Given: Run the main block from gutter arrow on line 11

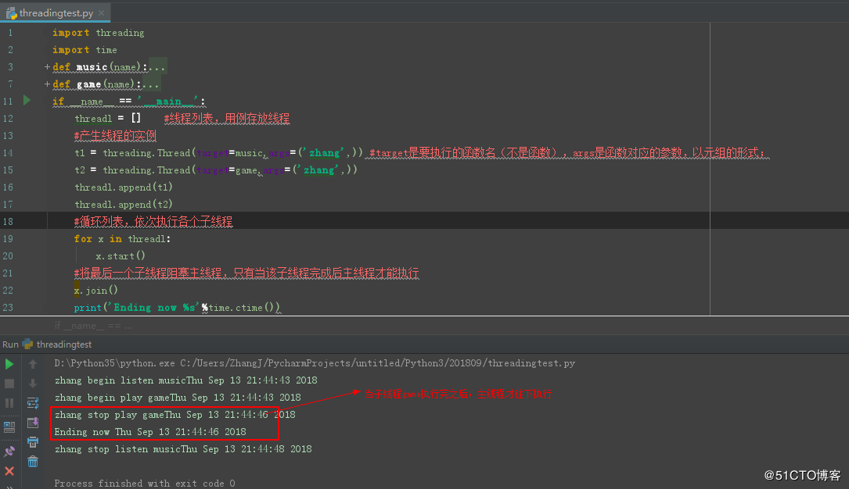Looking at the screenshot, I should pyautogui.click(x=27, y=100).
